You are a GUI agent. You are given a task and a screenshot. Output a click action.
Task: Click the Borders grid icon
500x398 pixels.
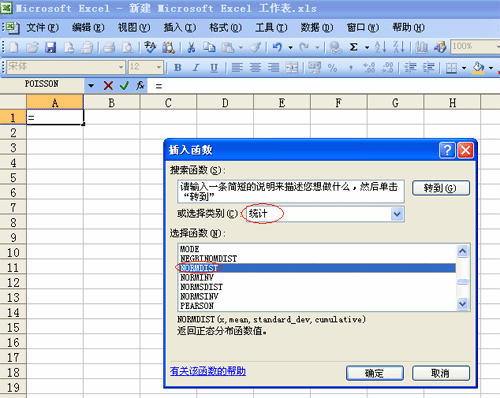(x=451, y=68)
